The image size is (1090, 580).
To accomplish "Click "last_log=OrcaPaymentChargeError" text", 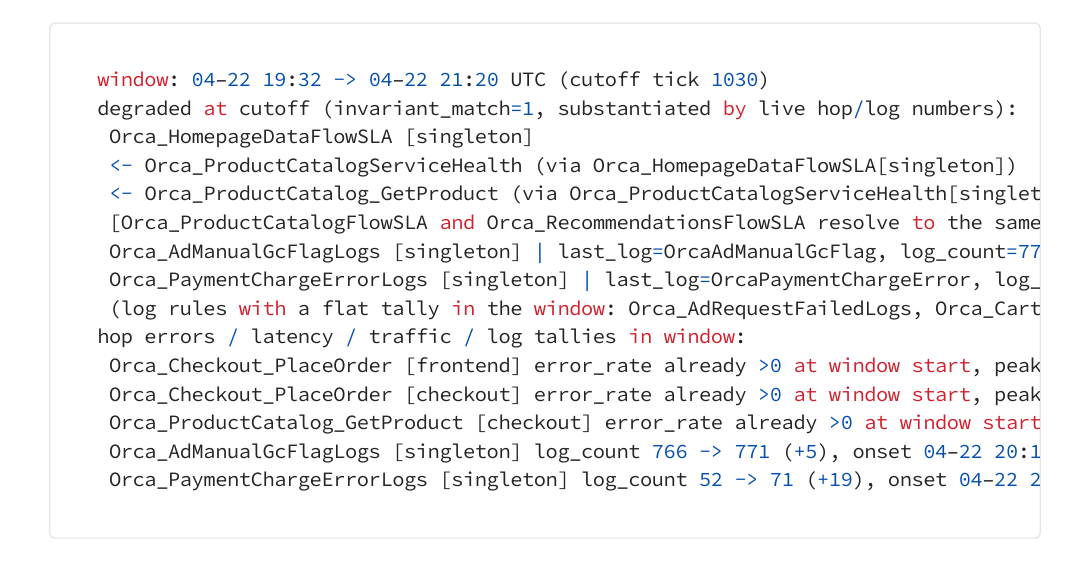I will click(788, 280).
